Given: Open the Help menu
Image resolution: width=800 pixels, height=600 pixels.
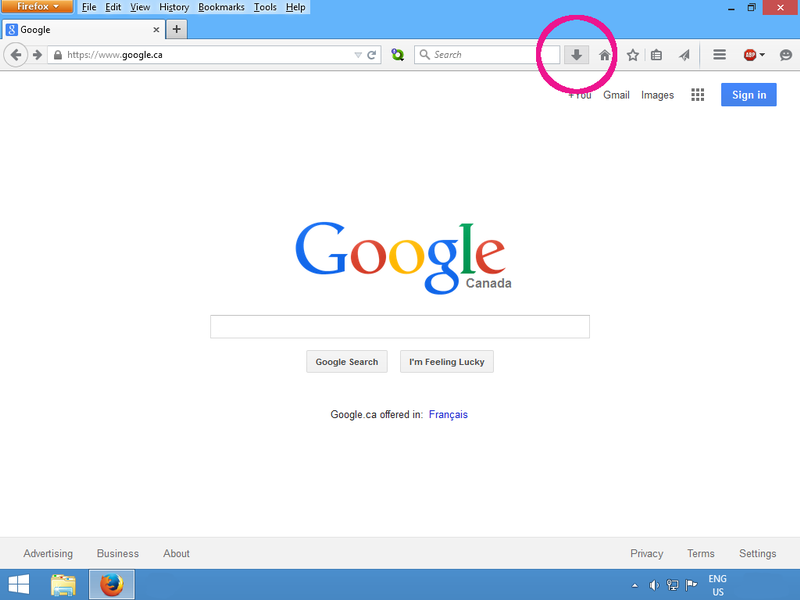Looking at the screenshot, I should point(295,7).
